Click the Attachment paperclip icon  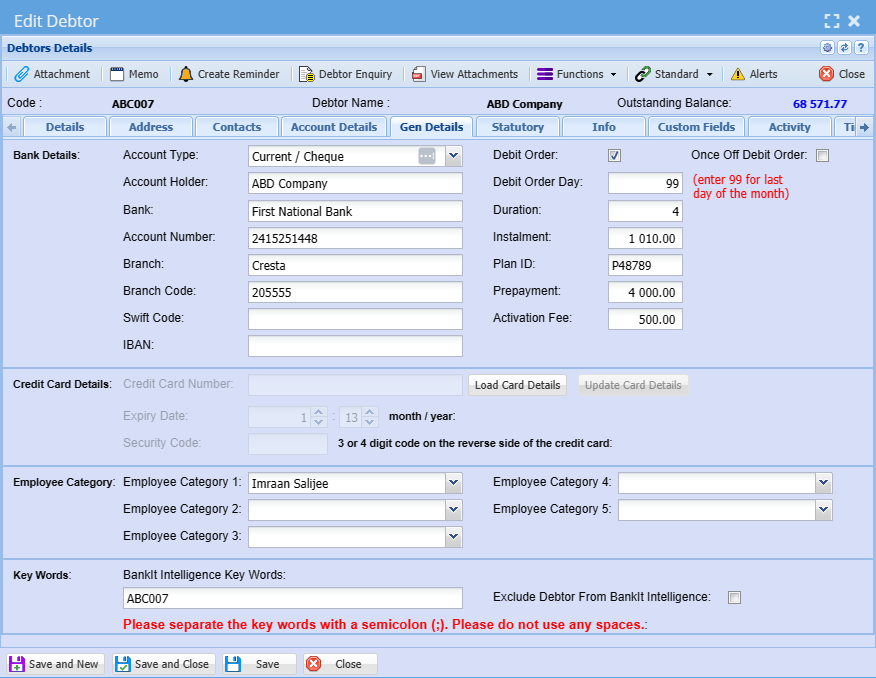(x=21, y=74)
